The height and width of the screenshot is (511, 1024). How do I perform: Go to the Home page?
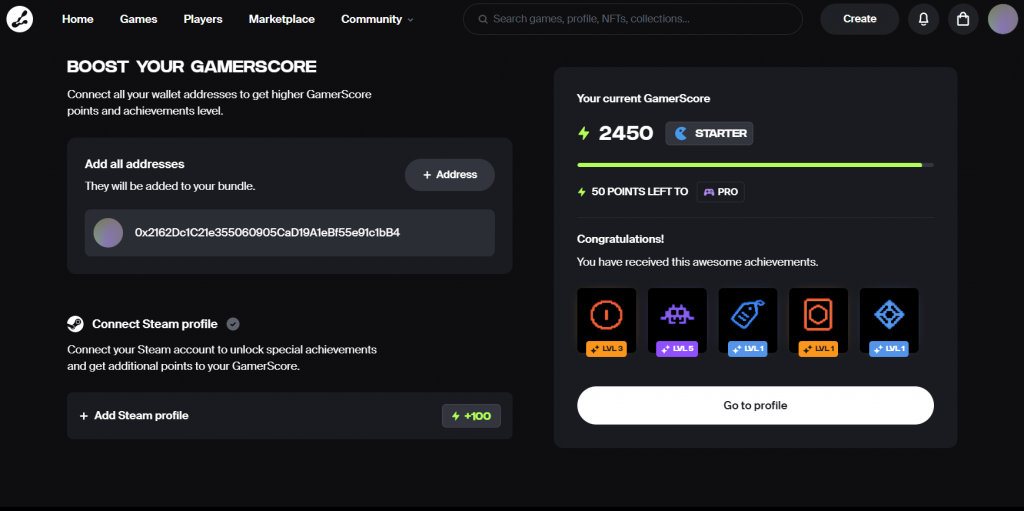pyautogui.click(x=78, y=20)
